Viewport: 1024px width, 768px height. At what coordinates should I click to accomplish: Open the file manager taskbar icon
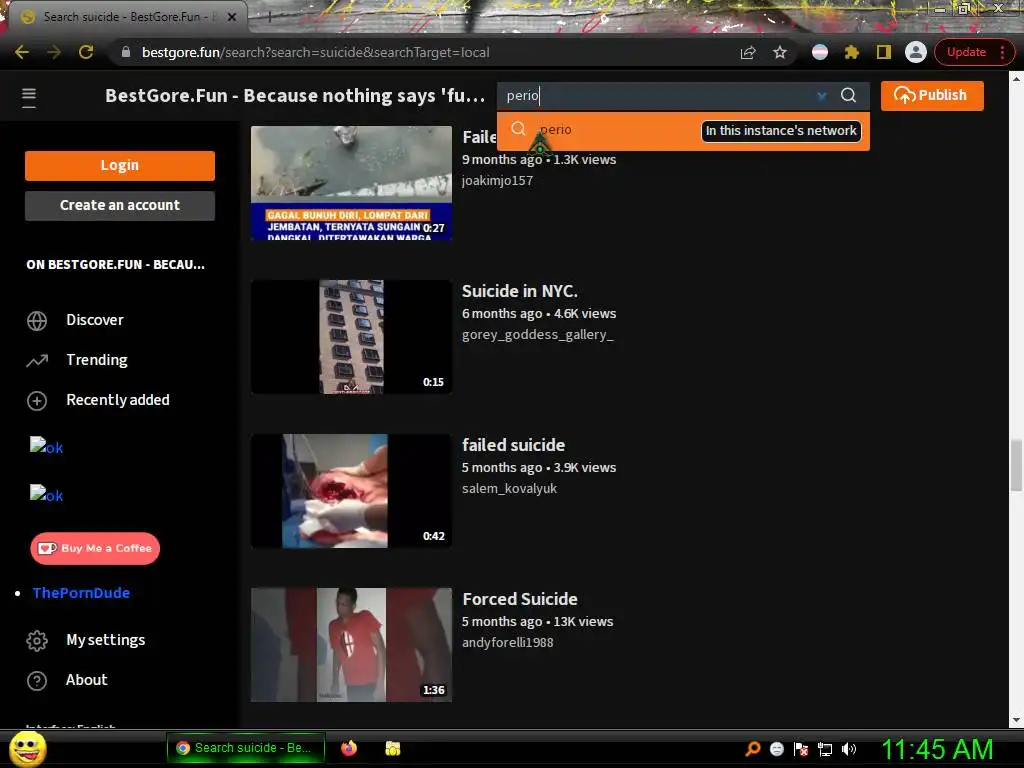(392, 748)
